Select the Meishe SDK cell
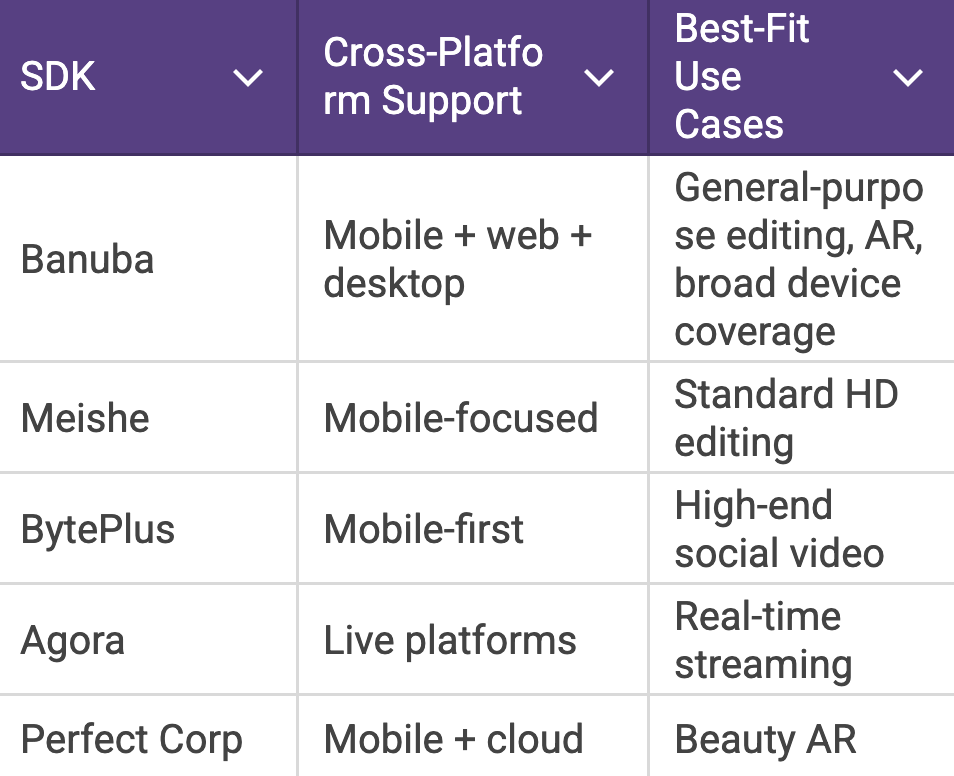 [x=85, y=417]
